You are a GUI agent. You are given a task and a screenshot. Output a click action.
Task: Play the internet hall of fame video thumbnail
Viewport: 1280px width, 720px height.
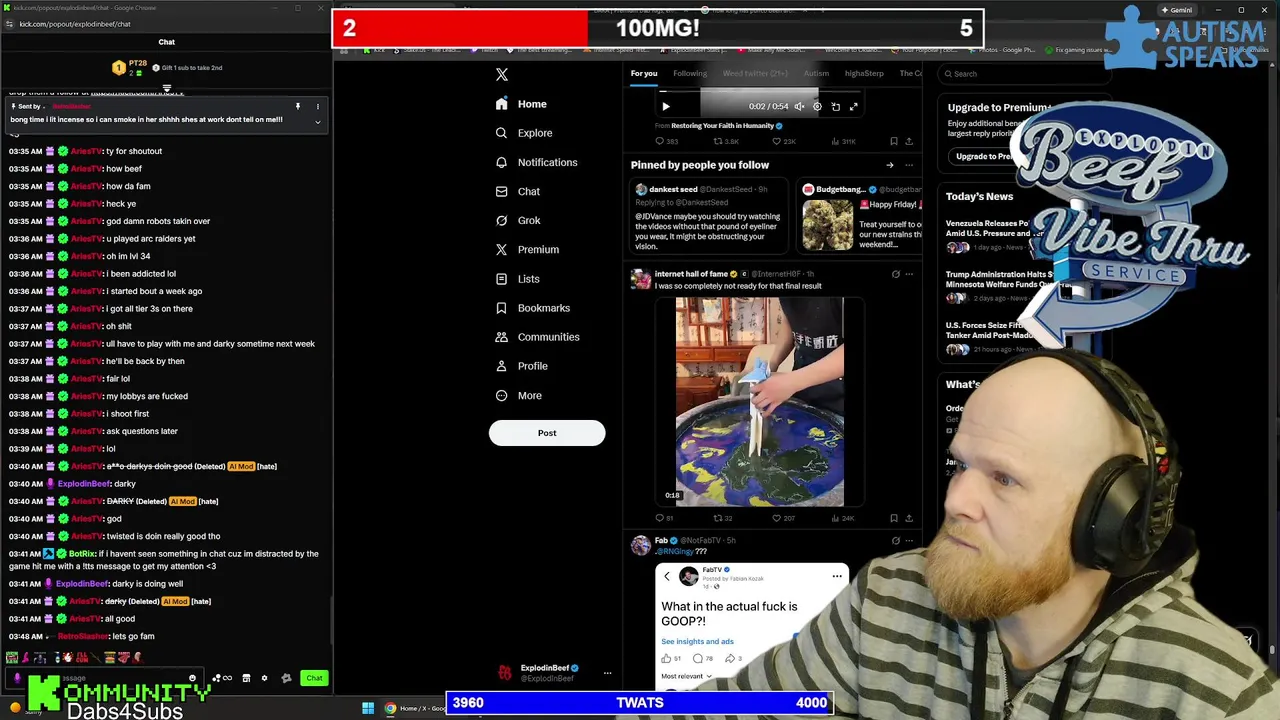[760, 402]
